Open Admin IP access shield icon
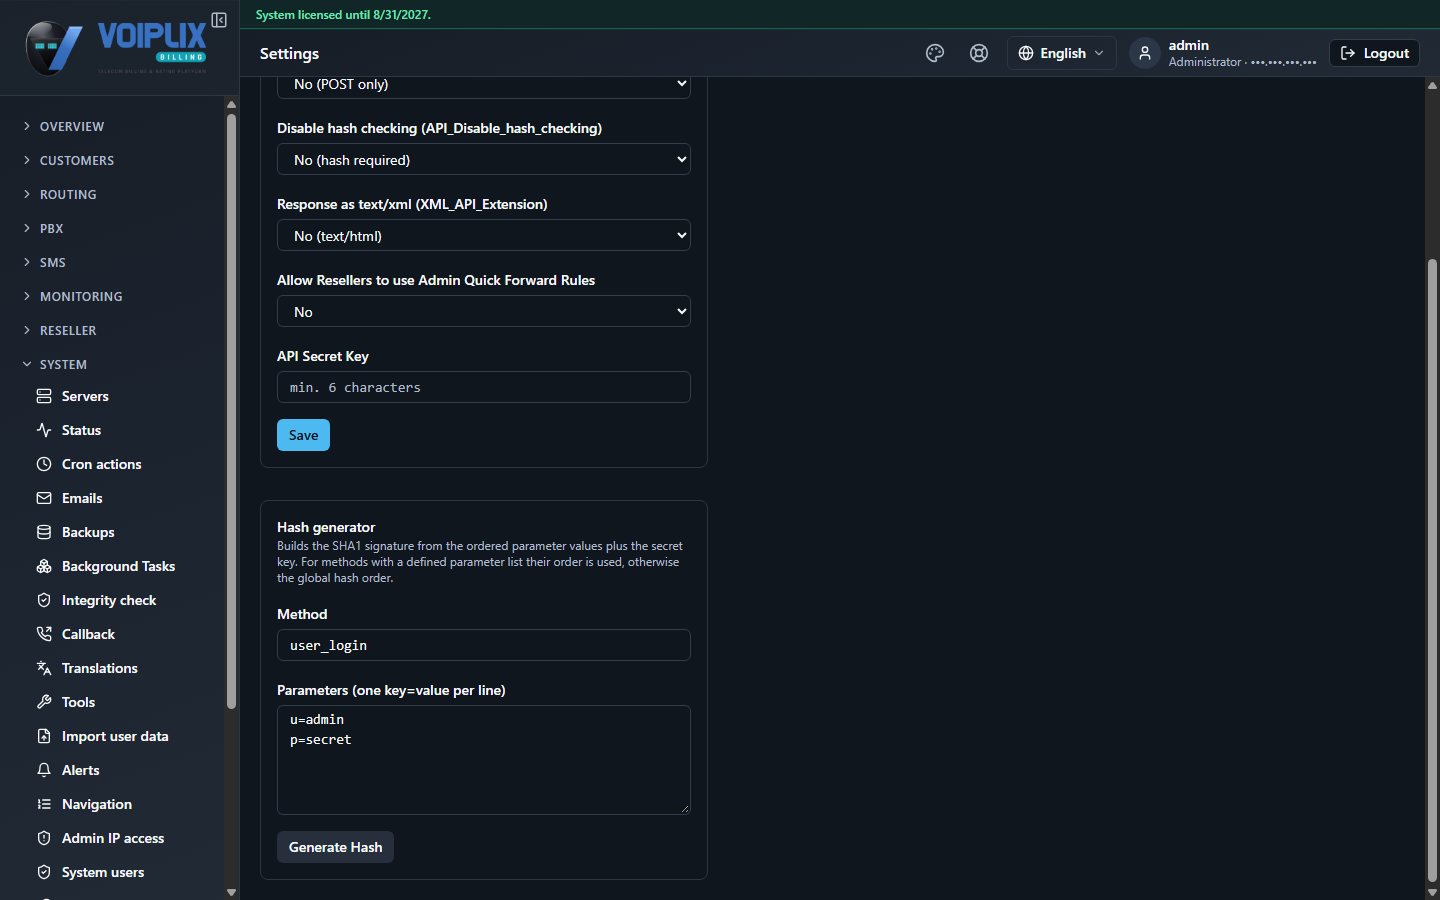The width and height of the screenshot is (1440, 900). 44,838
